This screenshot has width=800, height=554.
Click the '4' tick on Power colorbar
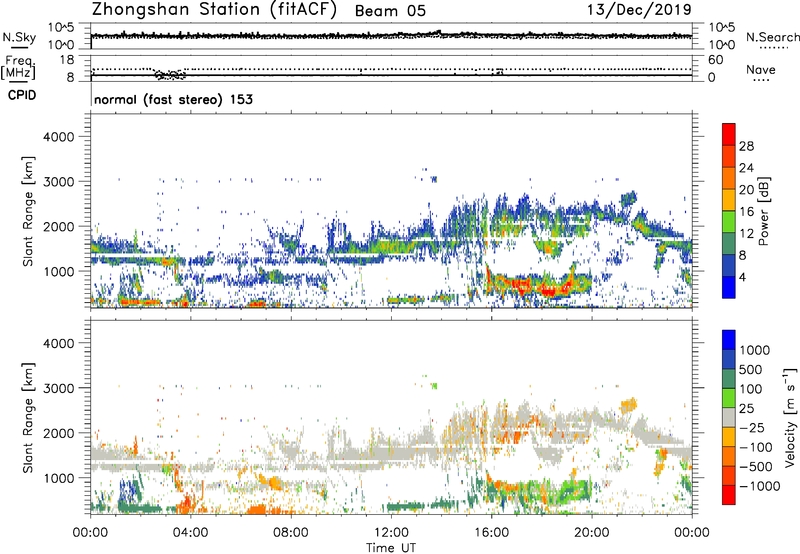tap(743, 277)
